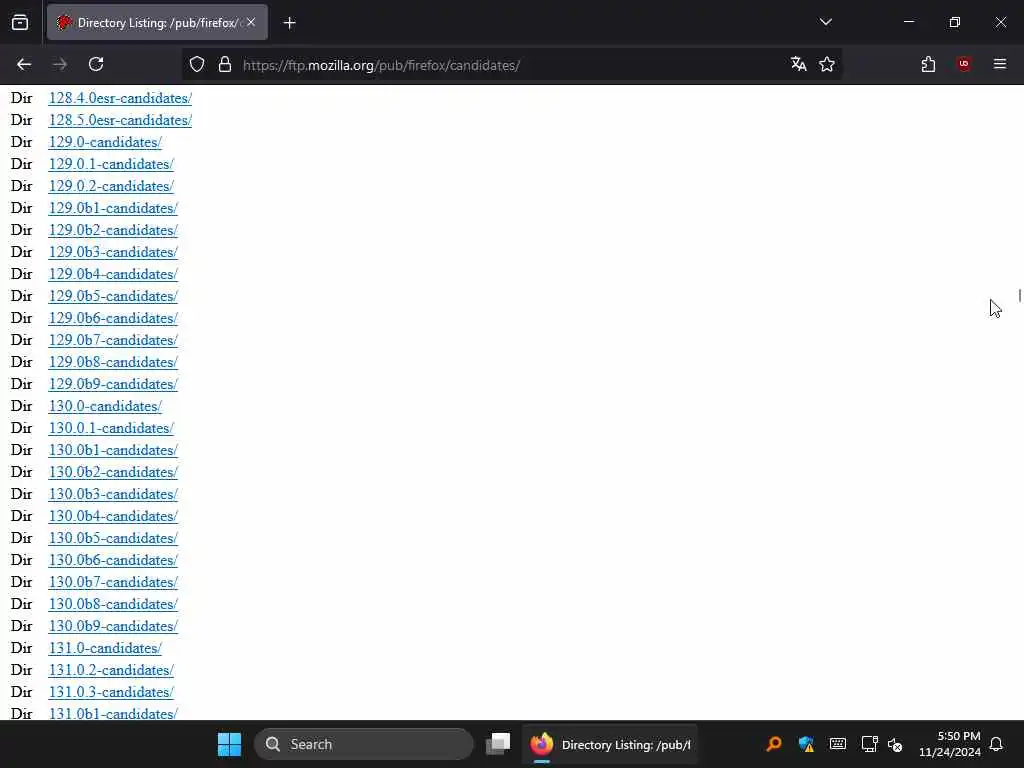1024x768 pixels.
Task: Open the network display tray icon
Action: (869, 744)
